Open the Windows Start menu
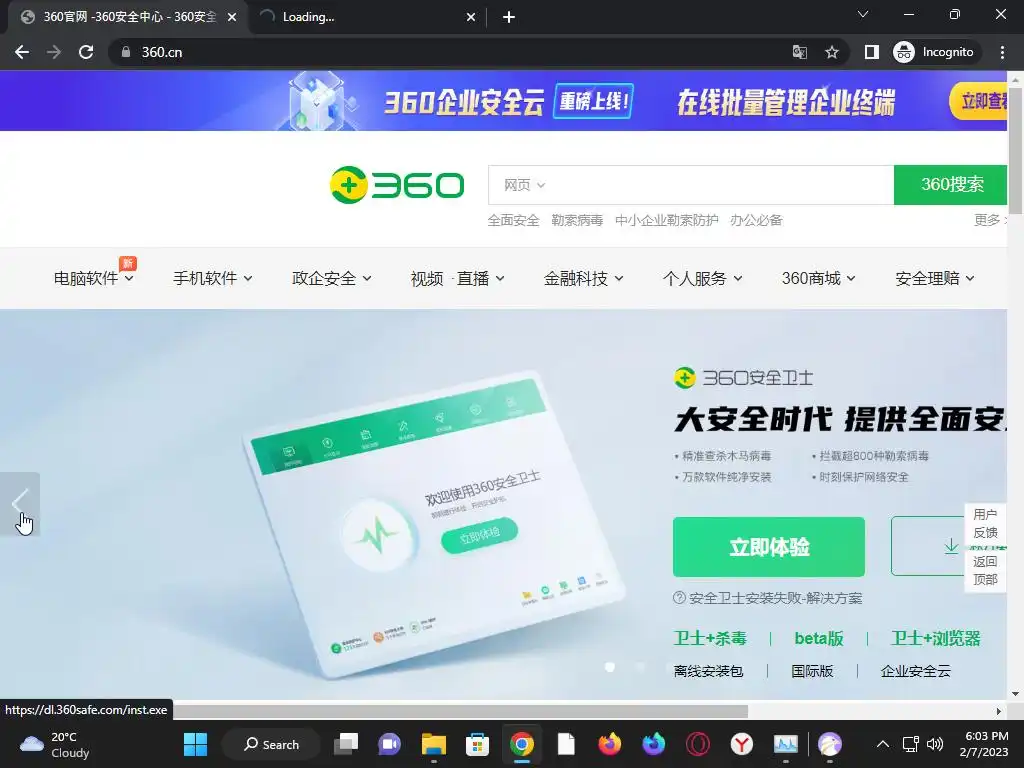Image resolution: width=1024 pixels, height=768 pixels. (x=195, y=744)
